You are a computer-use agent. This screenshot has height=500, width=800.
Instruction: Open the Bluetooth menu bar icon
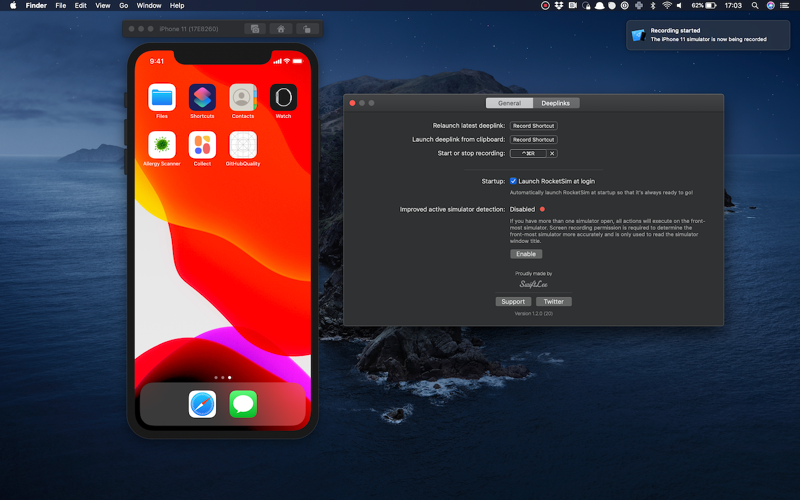[653, 6]
